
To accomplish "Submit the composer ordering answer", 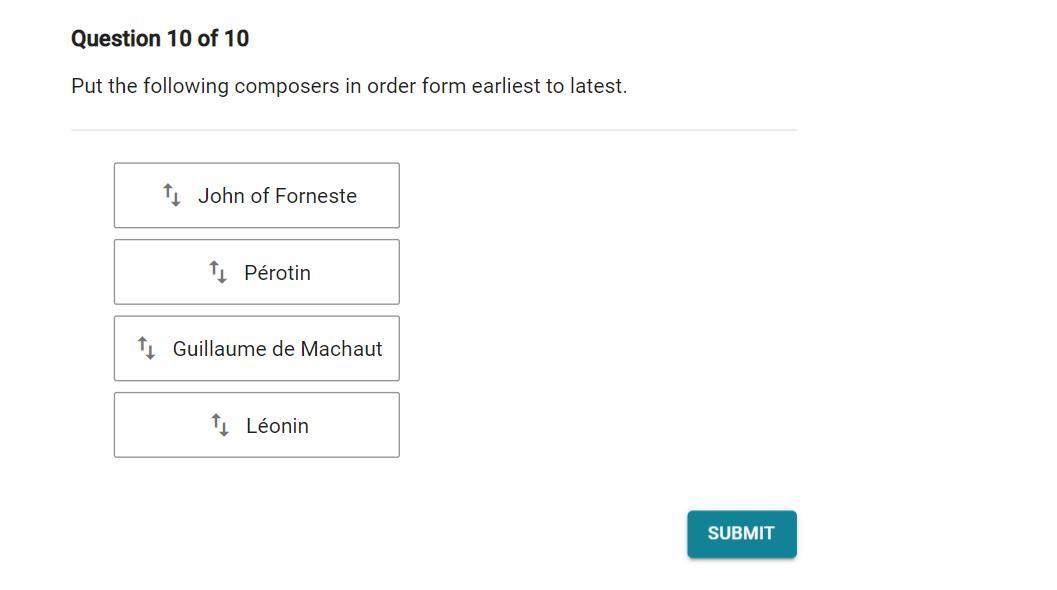I will coord(741,534).
